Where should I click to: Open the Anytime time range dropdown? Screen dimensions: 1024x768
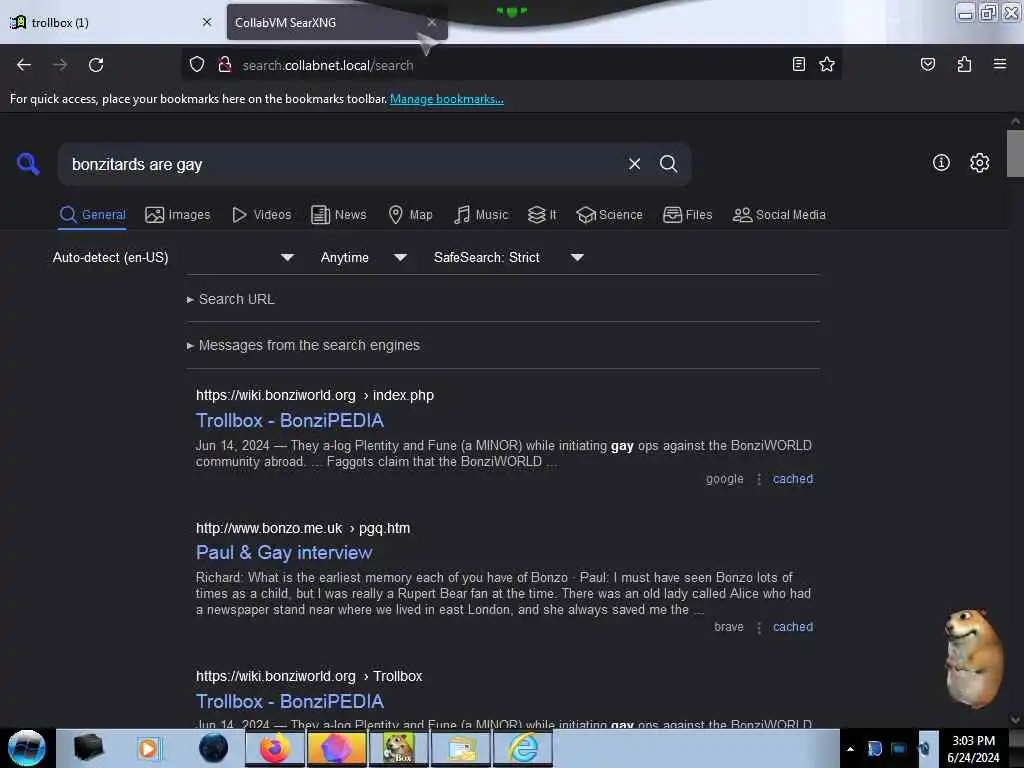tap(364, 257)
